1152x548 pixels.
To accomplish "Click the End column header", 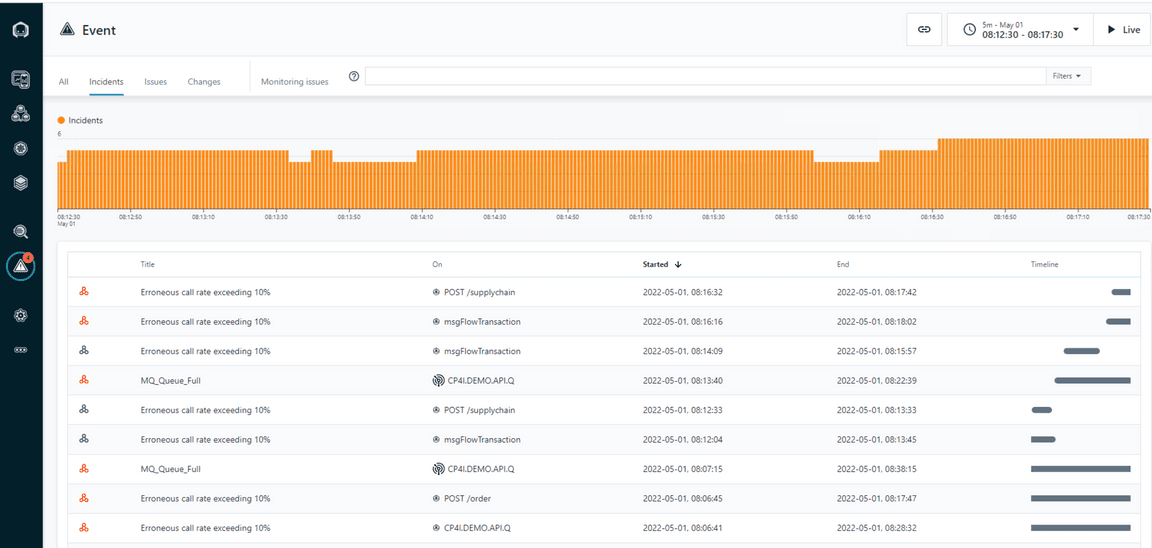I will pos(843,264).
